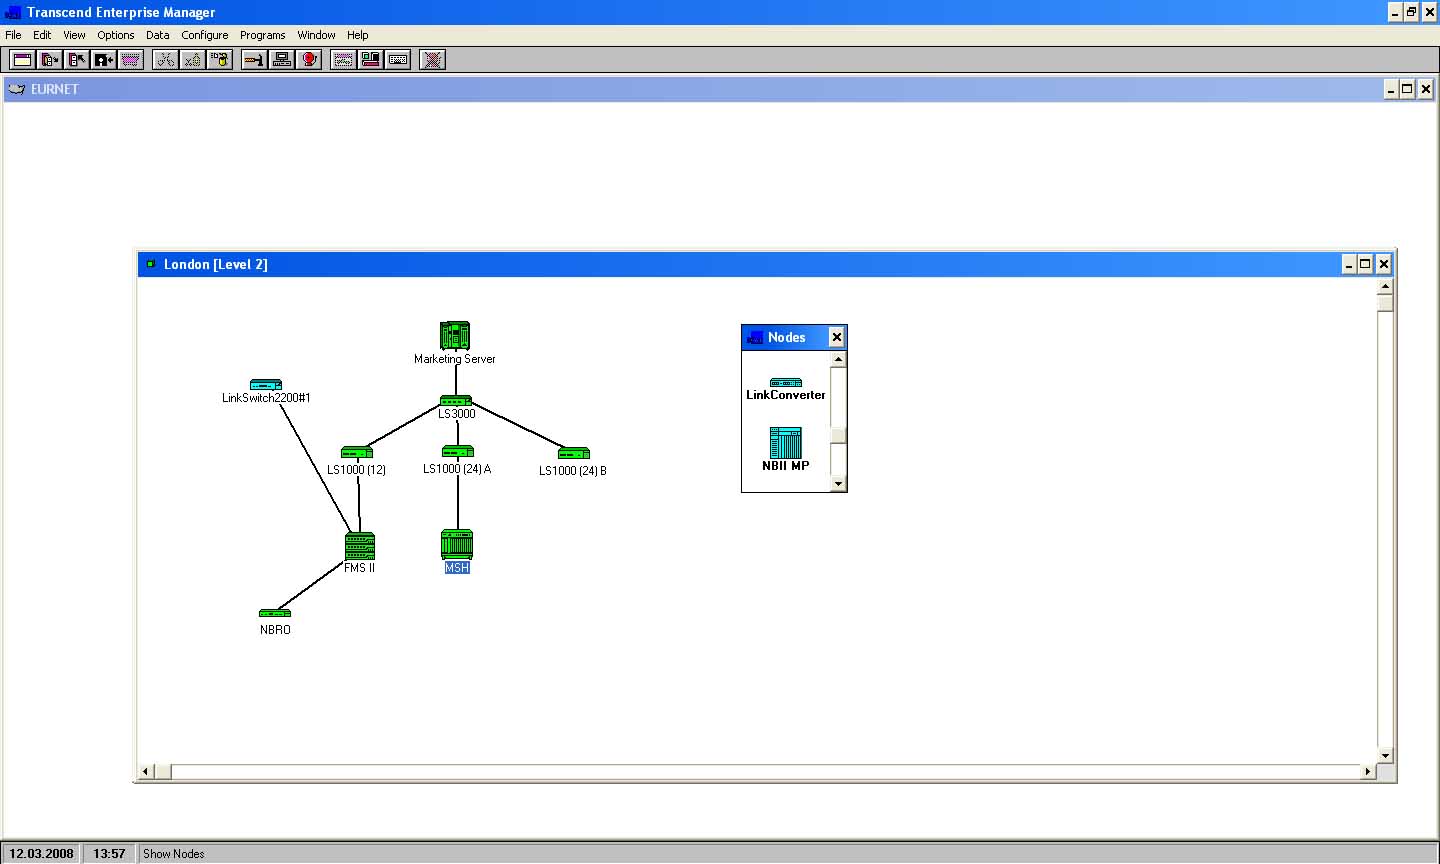Screen dimensions: 1440x864
Task: Click the 'LS1000 (24) B' label text
Action: pos(573,471)
